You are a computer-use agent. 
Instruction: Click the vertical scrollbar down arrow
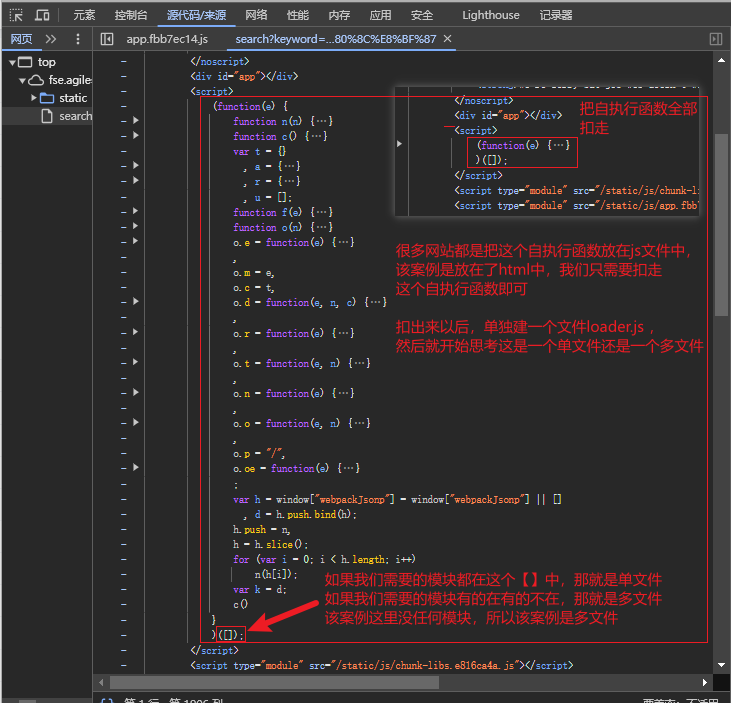click(x=721, y=665)
